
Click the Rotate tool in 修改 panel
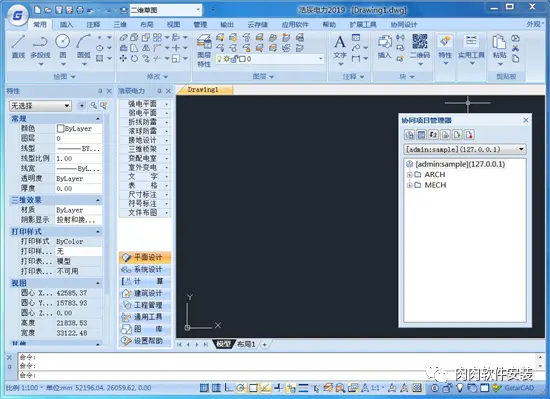[134, 59]
